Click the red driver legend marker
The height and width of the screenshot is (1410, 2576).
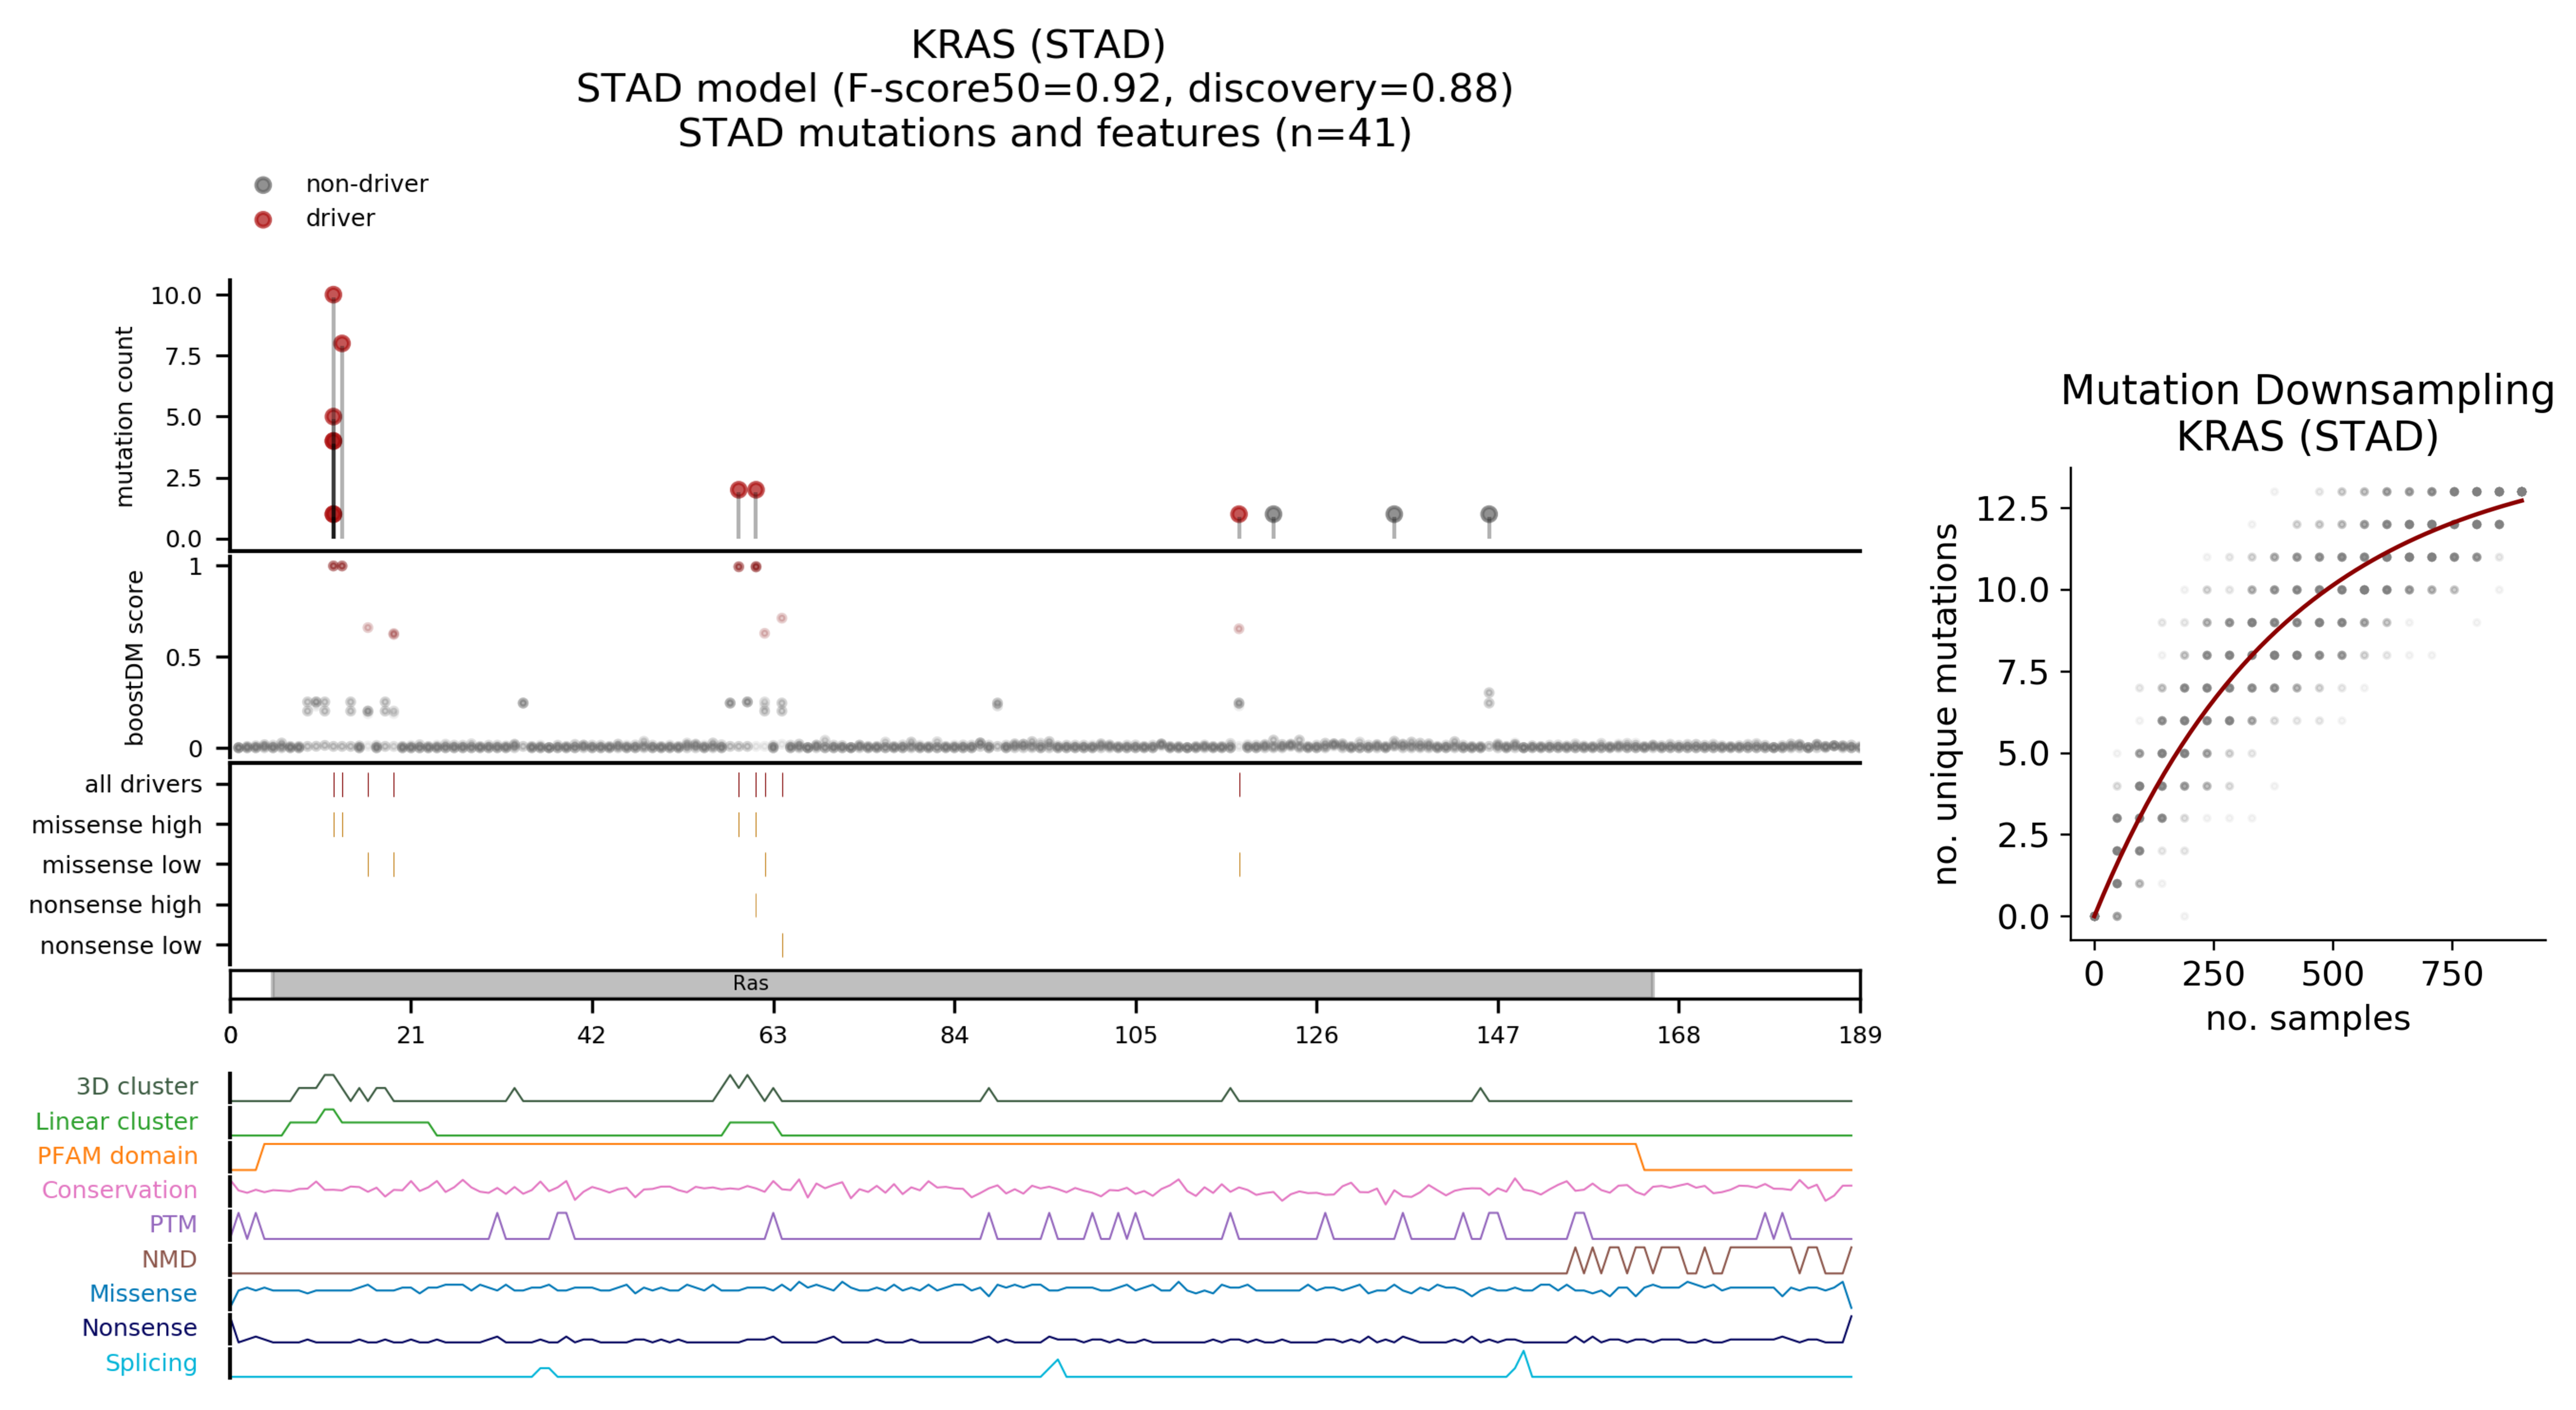[263, 219]
